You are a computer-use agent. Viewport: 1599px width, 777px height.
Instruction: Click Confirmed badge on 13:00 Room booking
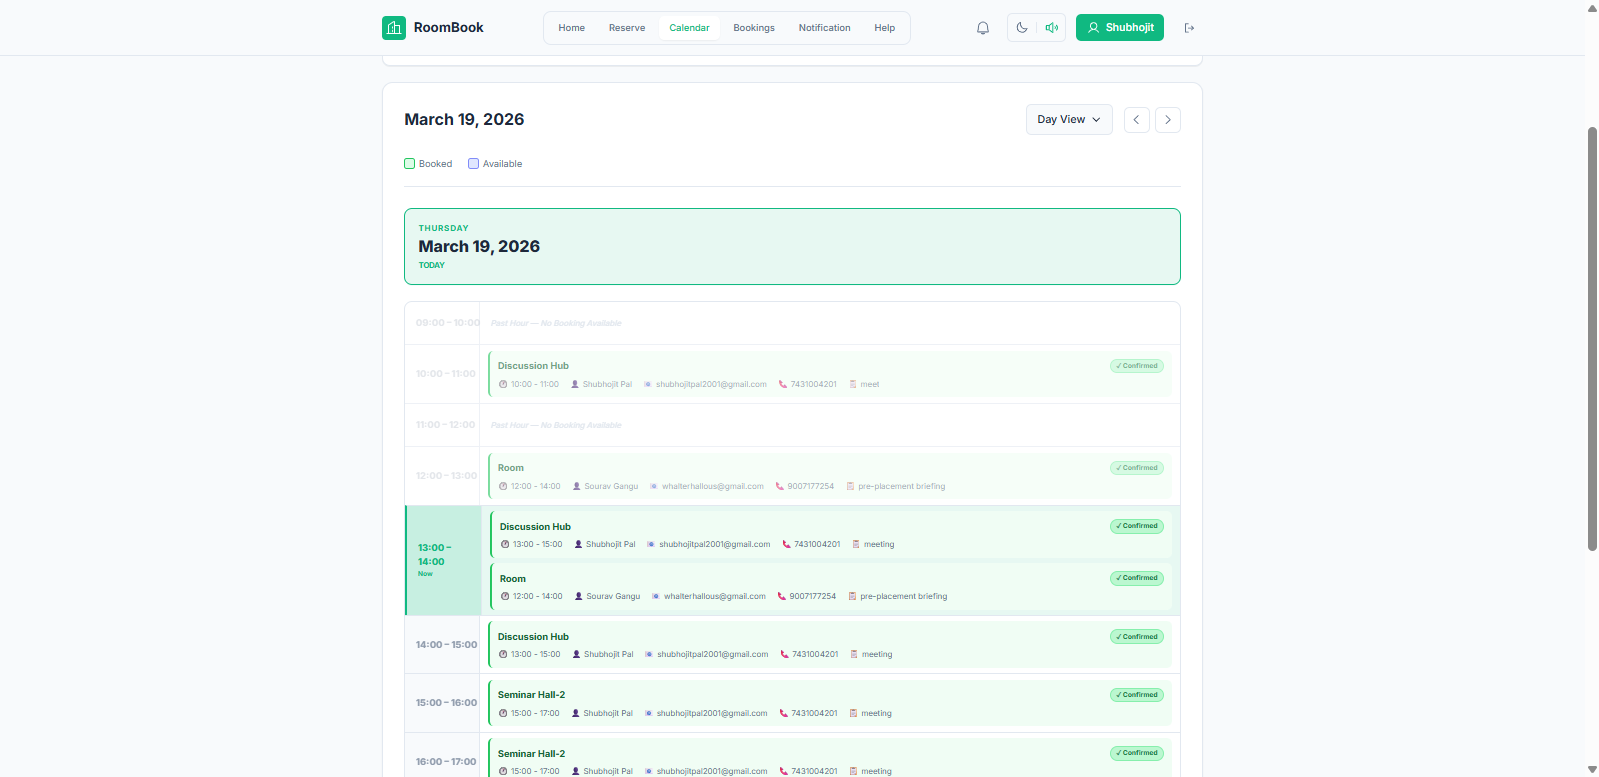[1136, 578]
